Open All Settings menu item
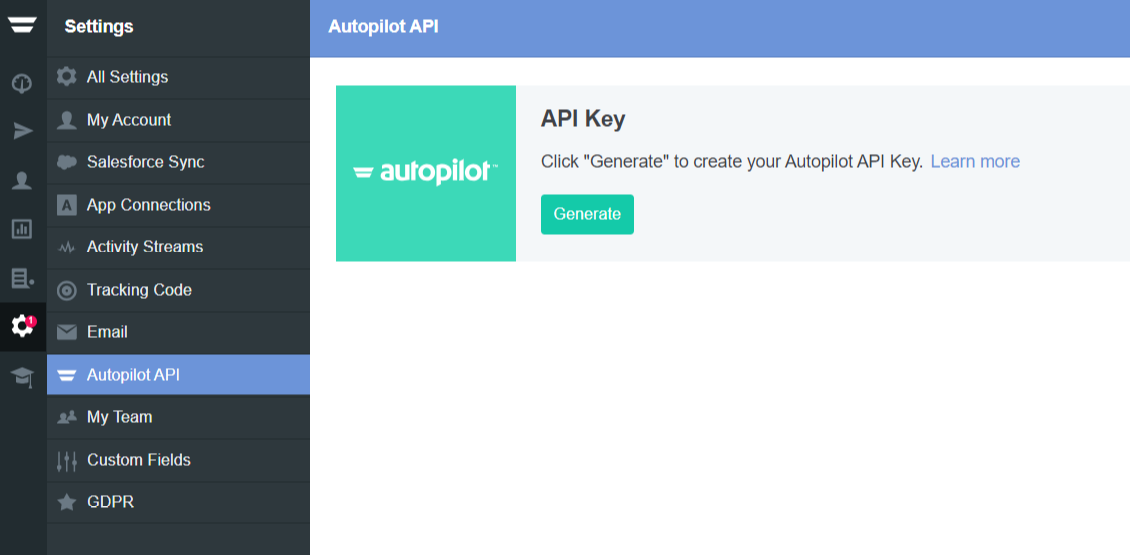 pyautogui.click(x=178, y=77)
